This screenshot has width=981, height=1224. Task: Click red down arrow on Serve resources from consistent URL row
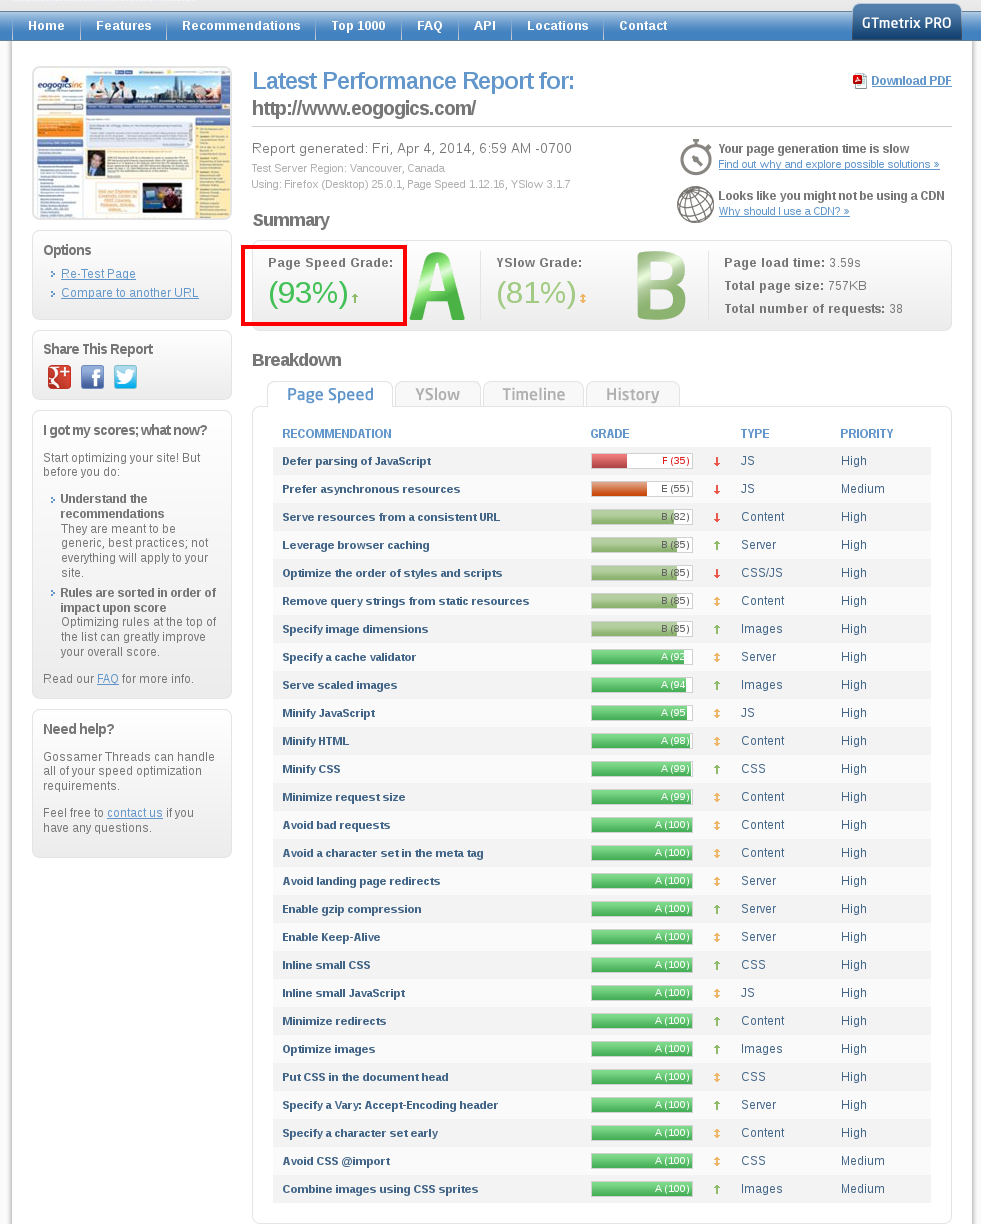tap(717, 518)
